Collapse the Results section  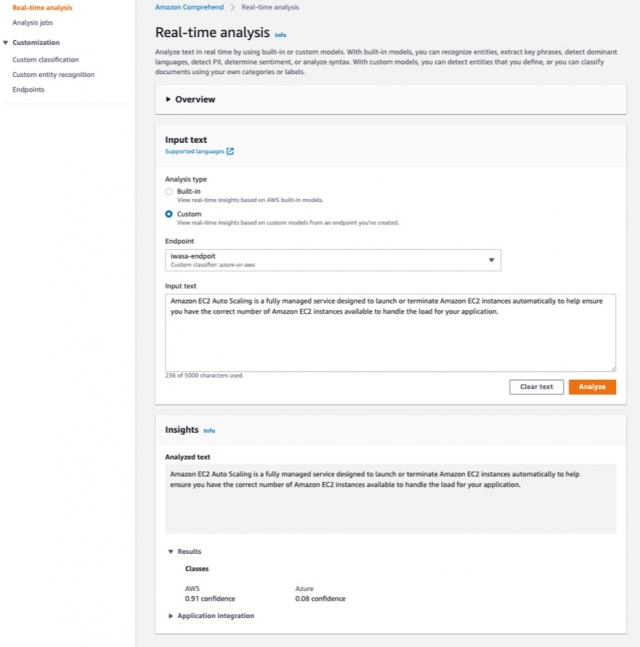click(171, 551)
